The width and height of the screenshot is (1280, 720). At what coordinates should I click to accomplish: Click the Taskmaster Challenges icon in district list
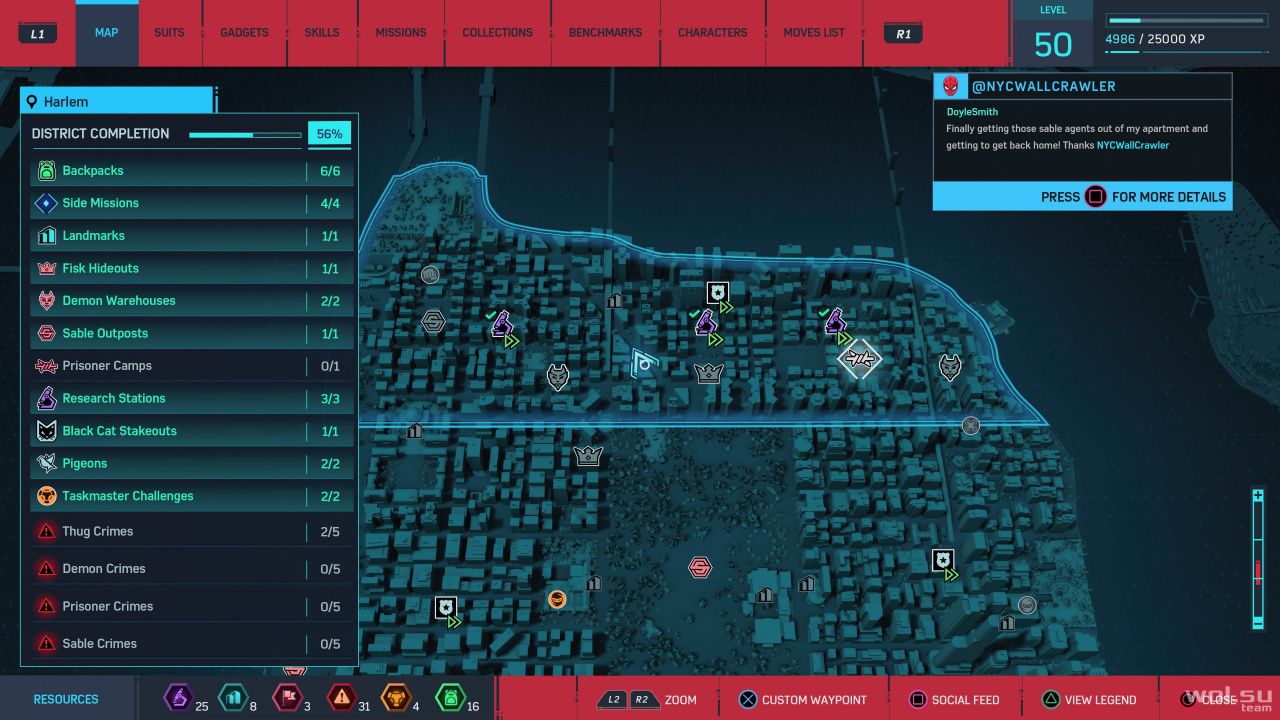click(x=46, y=496)
